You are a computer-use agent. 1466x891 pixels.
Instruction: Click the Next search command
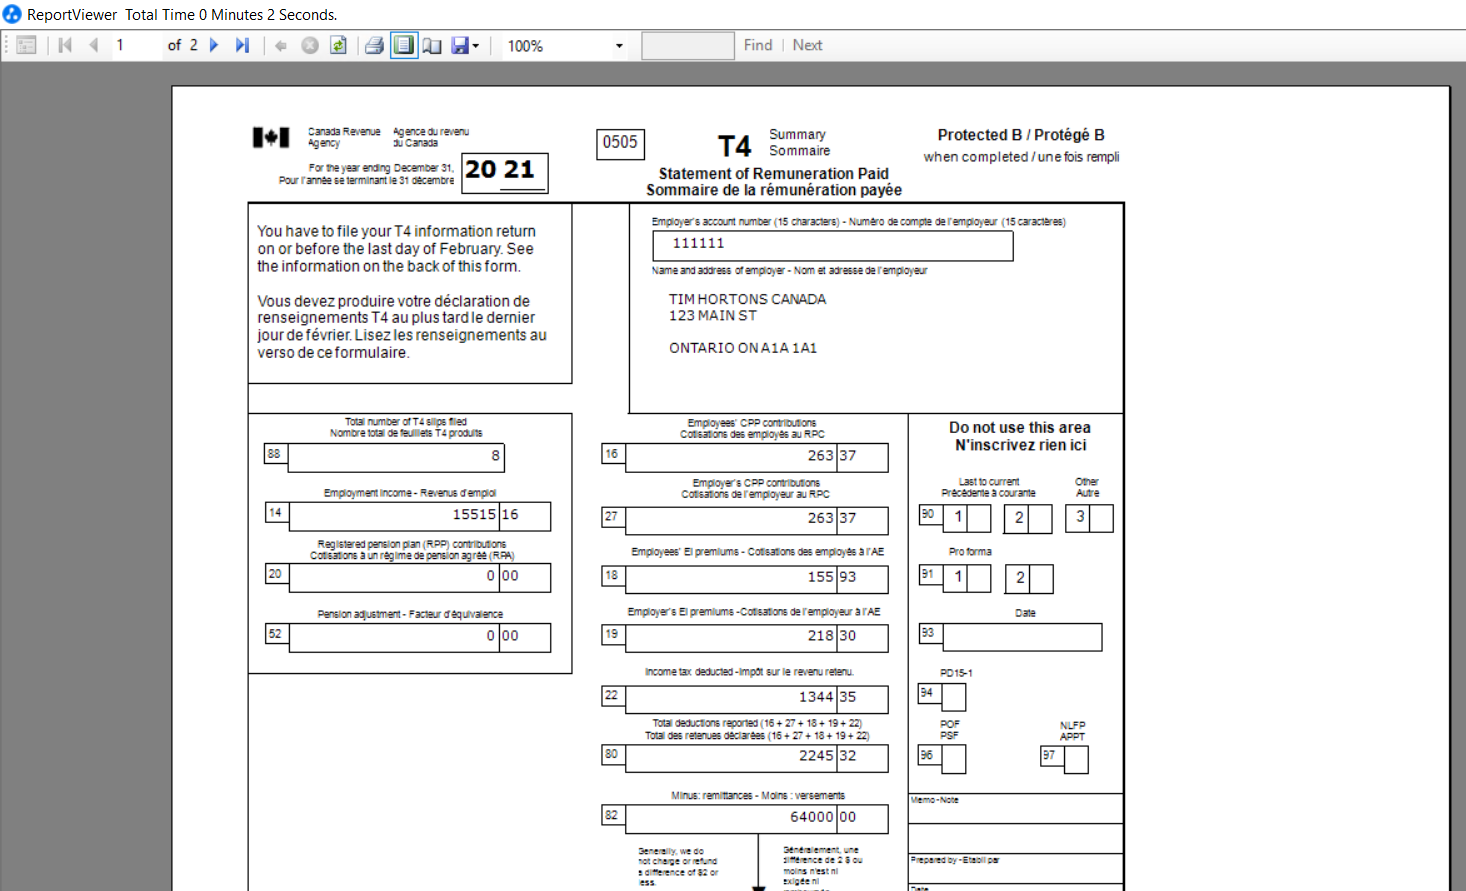tap(807, 45)
